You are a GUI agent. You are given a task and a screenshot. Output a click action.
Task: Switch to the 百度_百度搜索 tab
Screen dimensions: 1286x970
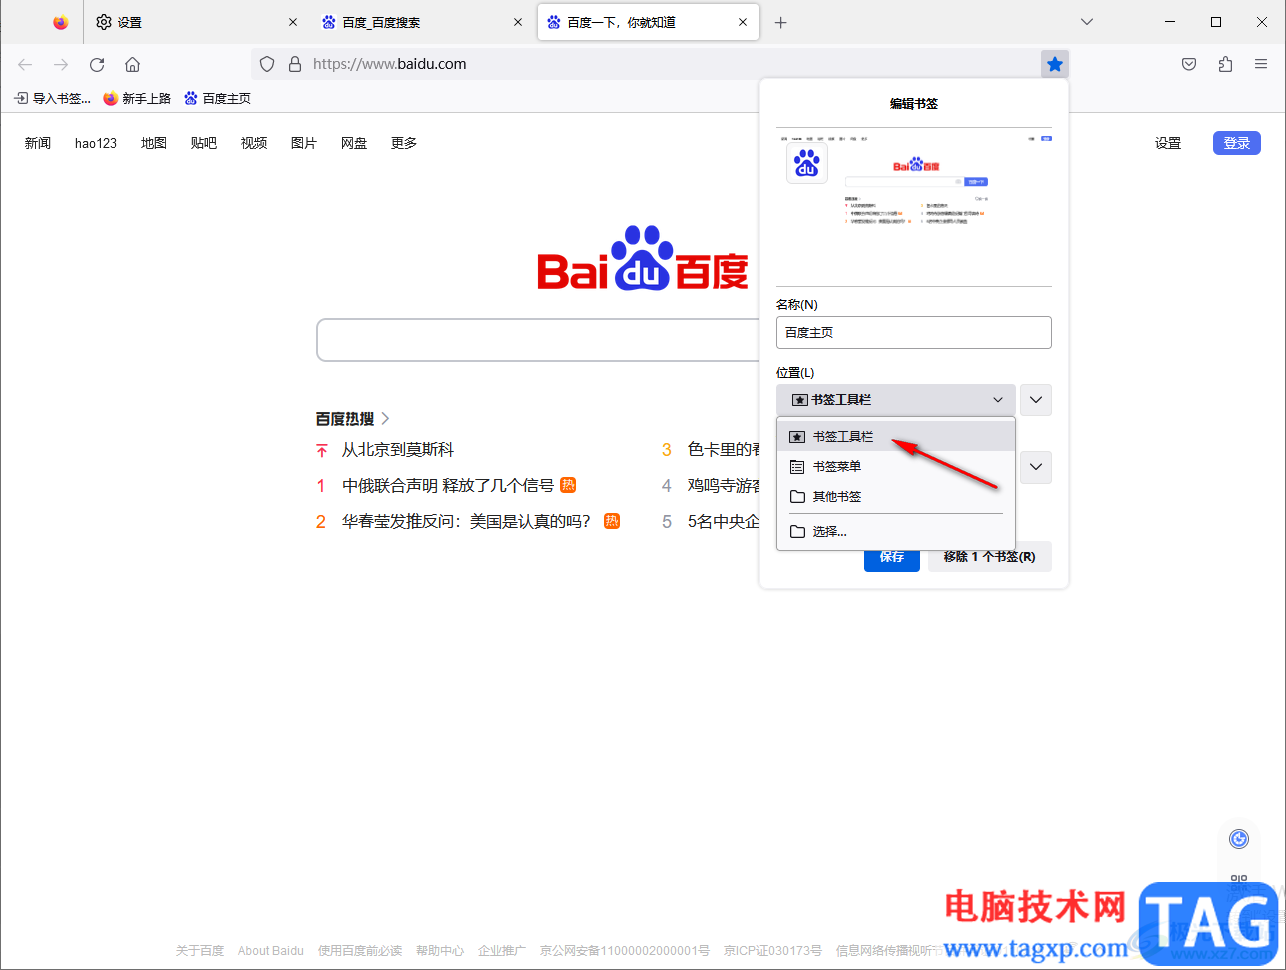(x=422, y=22)
